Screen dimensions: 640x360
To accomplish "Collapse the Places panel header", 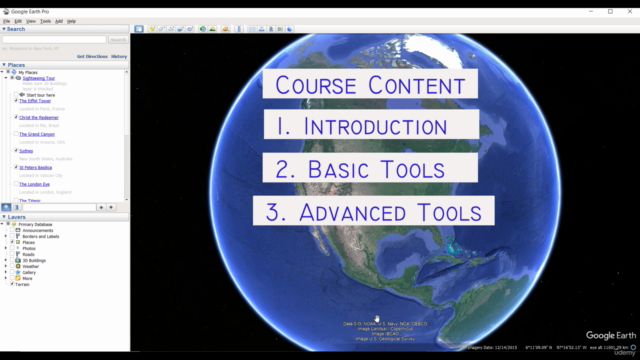I will 65,65.
